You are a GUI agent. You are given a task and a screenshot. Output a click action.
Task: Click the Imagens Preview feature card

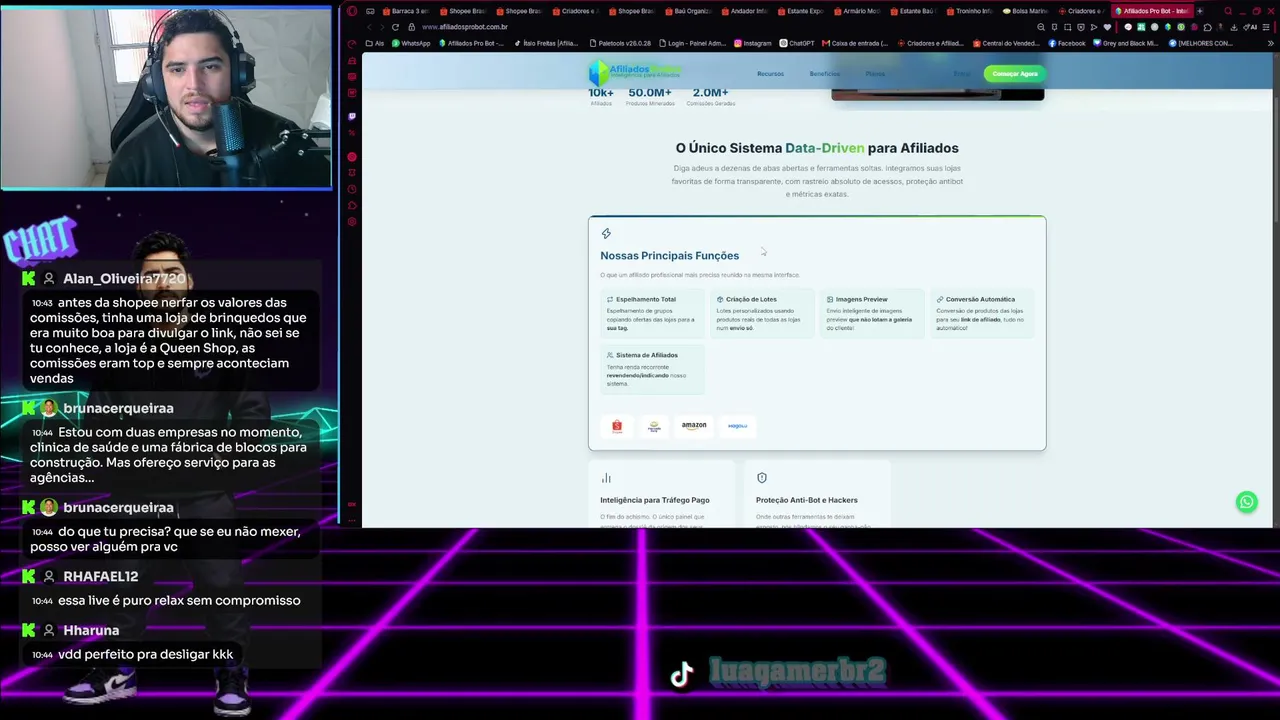872,315
